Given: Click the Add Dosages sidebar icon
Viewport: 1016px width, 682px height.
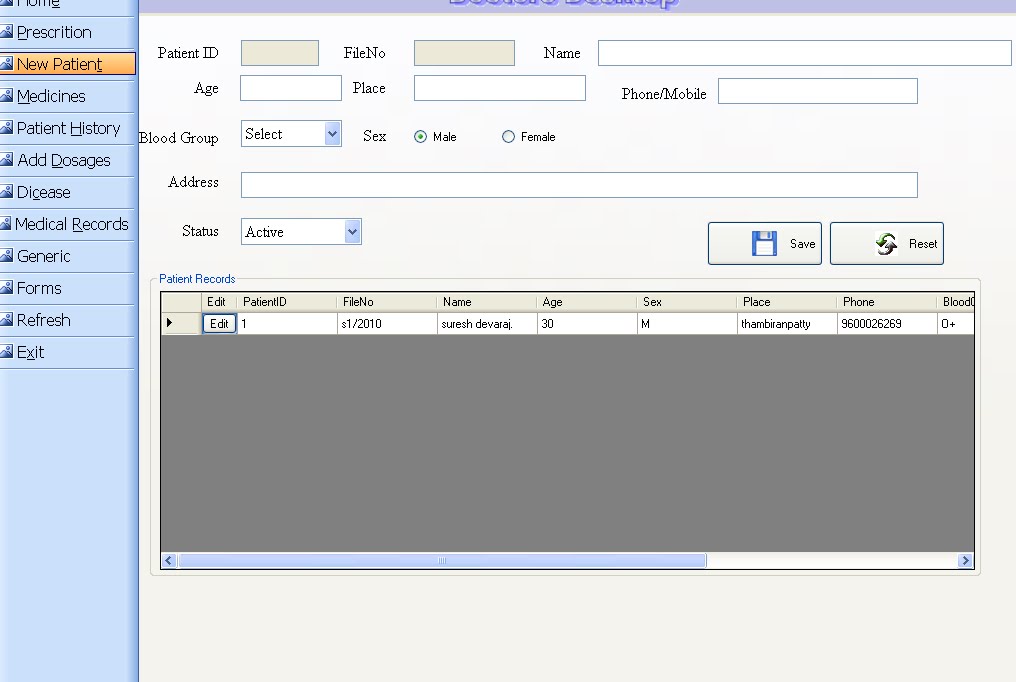Looking at the screenshot, I should coord(8,160).
